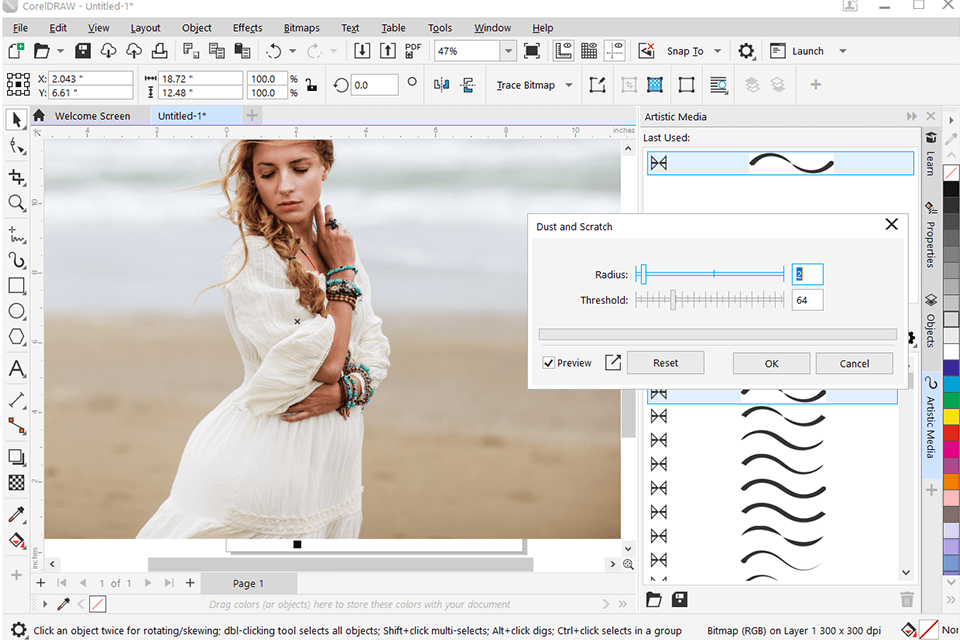Click the Threshold slider track
This screenshot has height=640, width=960.
(710, 300)
